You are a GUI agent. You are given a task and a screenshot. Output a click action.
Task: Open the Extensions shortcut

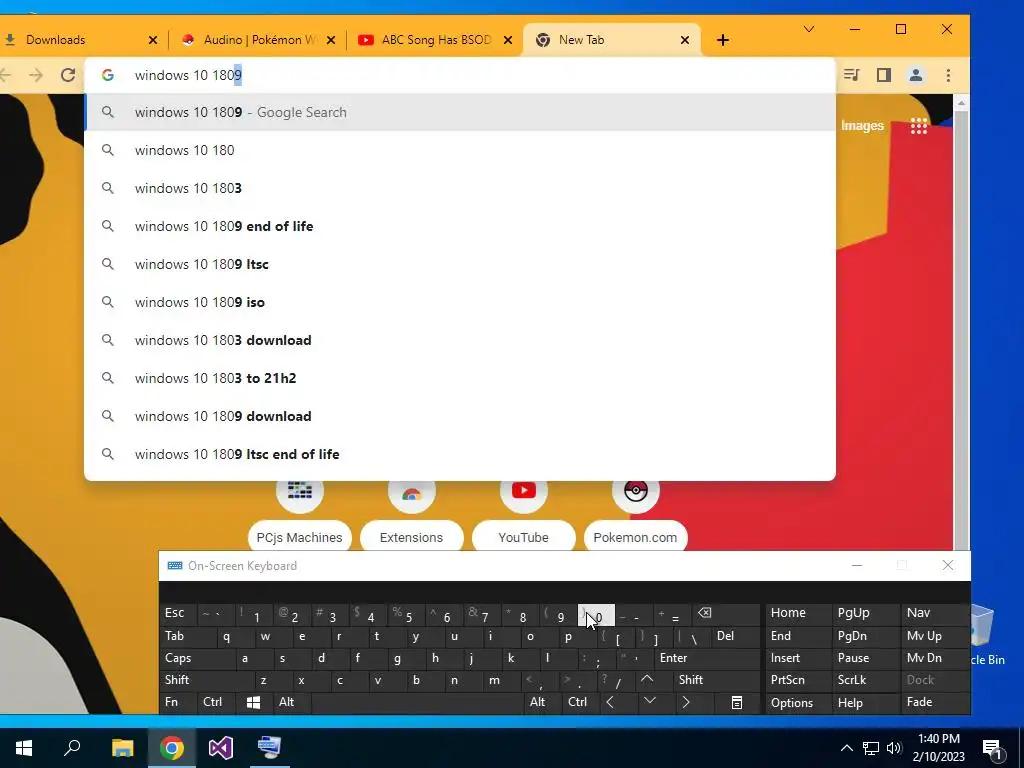click(x=411, y=537)
